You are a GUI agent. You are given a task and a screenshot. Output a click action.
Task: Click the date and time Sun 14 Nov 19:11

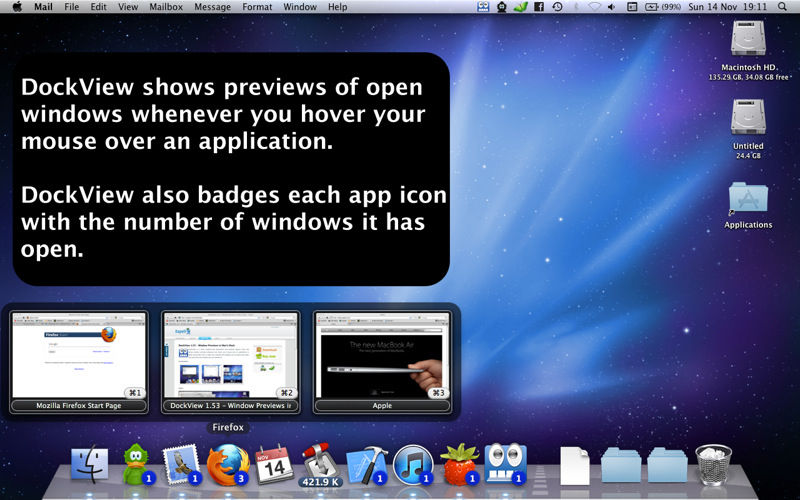pos(728,7)
